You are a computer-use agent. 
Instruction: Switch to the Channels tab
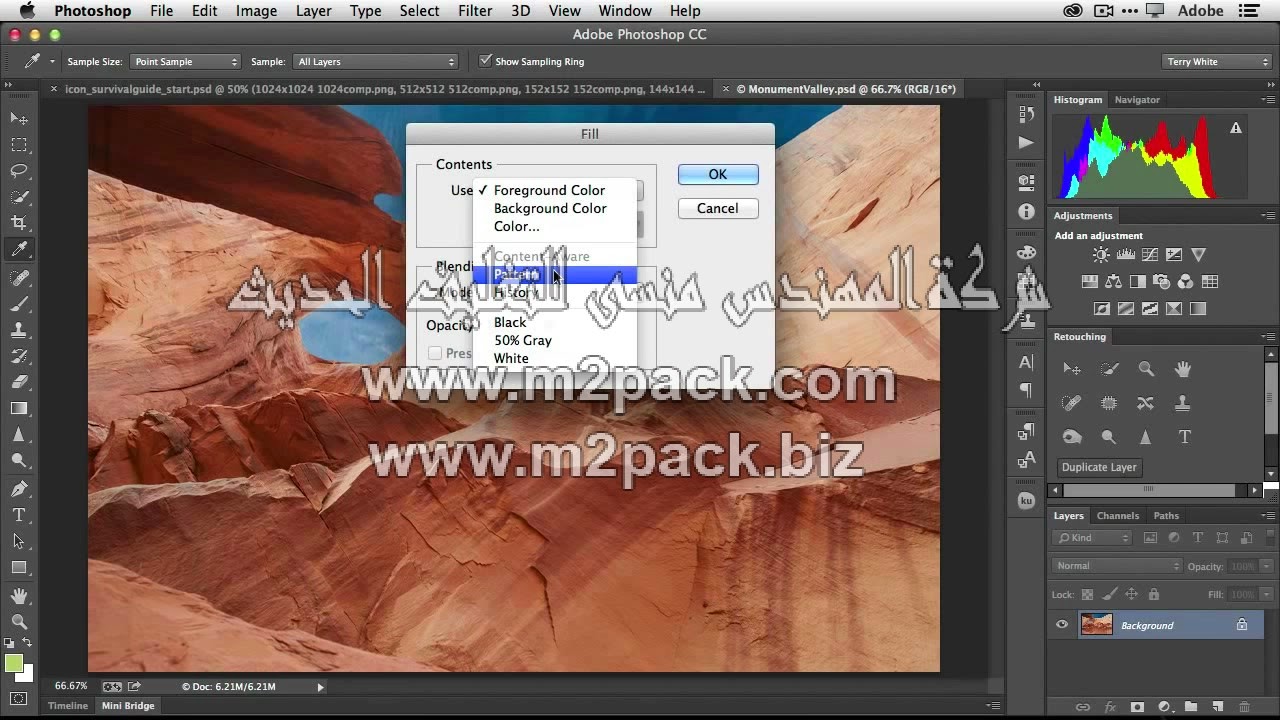tap(1117, 516)
